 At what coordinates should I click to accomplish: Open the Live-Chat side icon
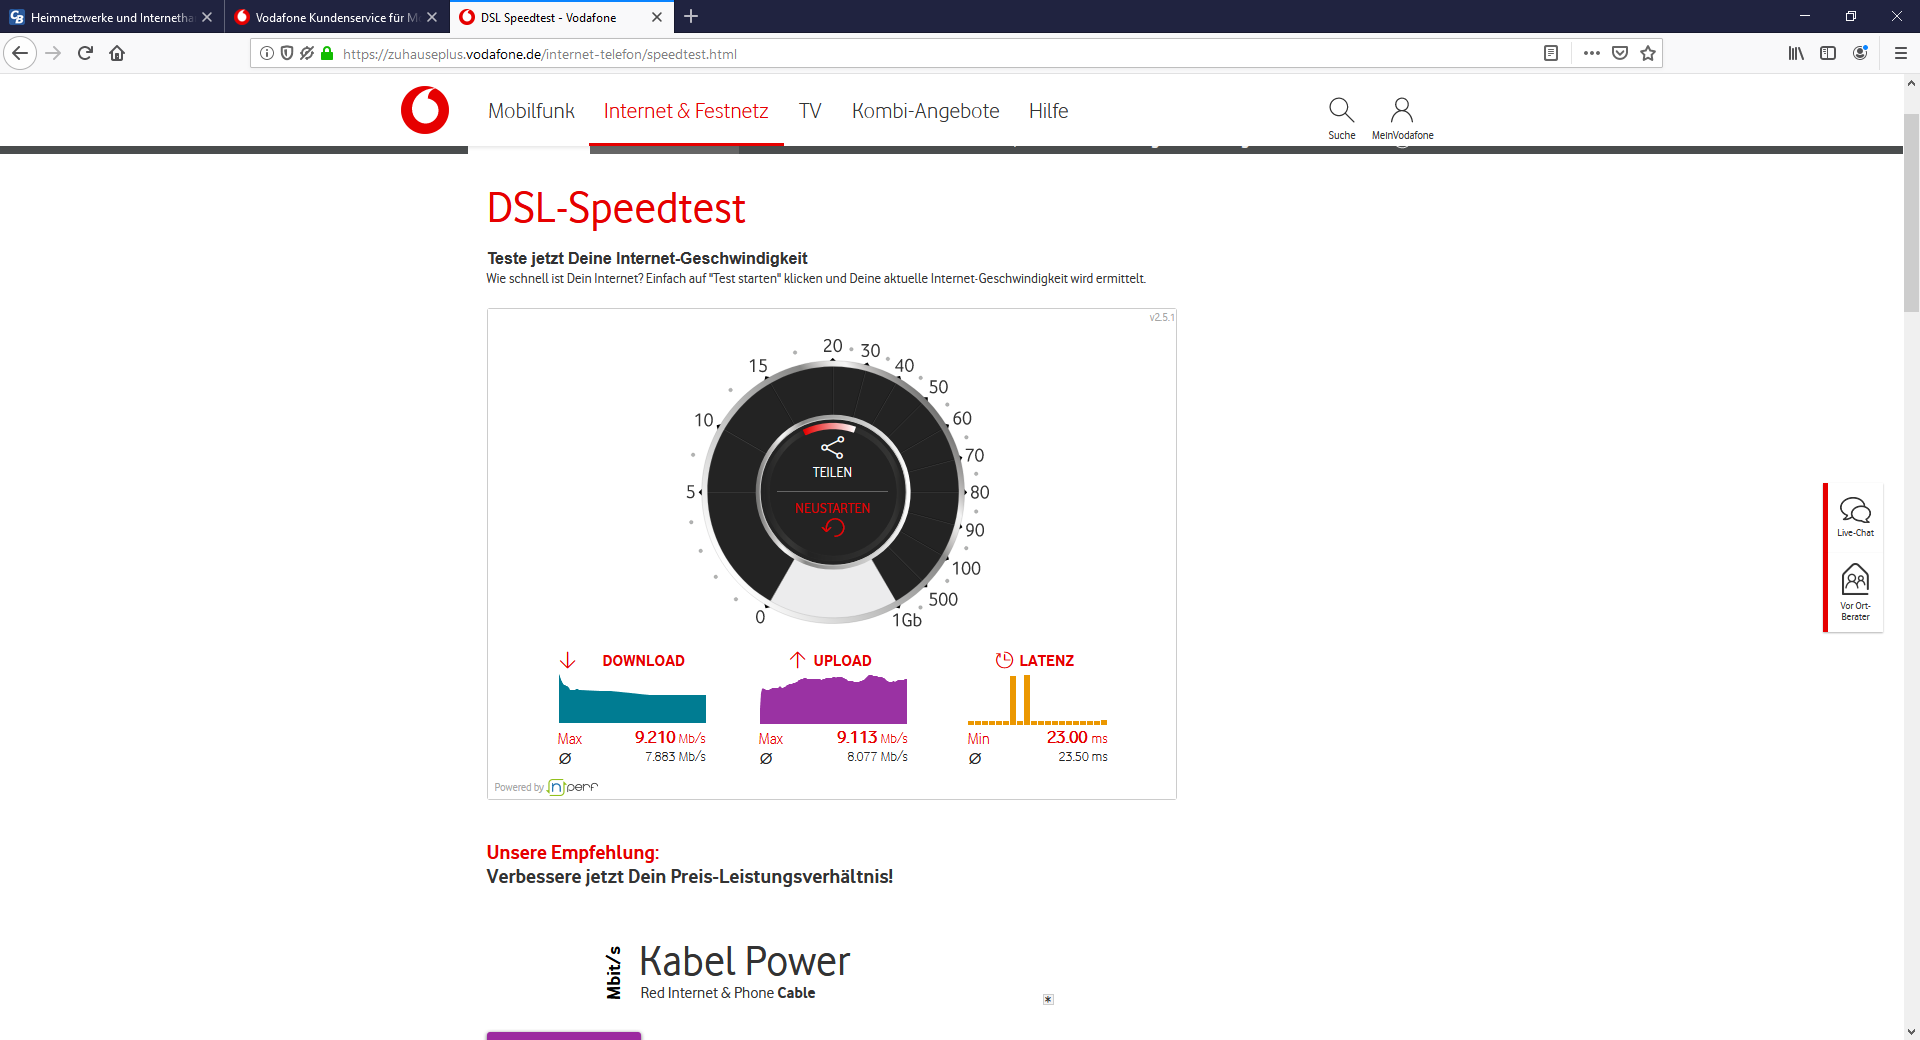point(1855,517)
